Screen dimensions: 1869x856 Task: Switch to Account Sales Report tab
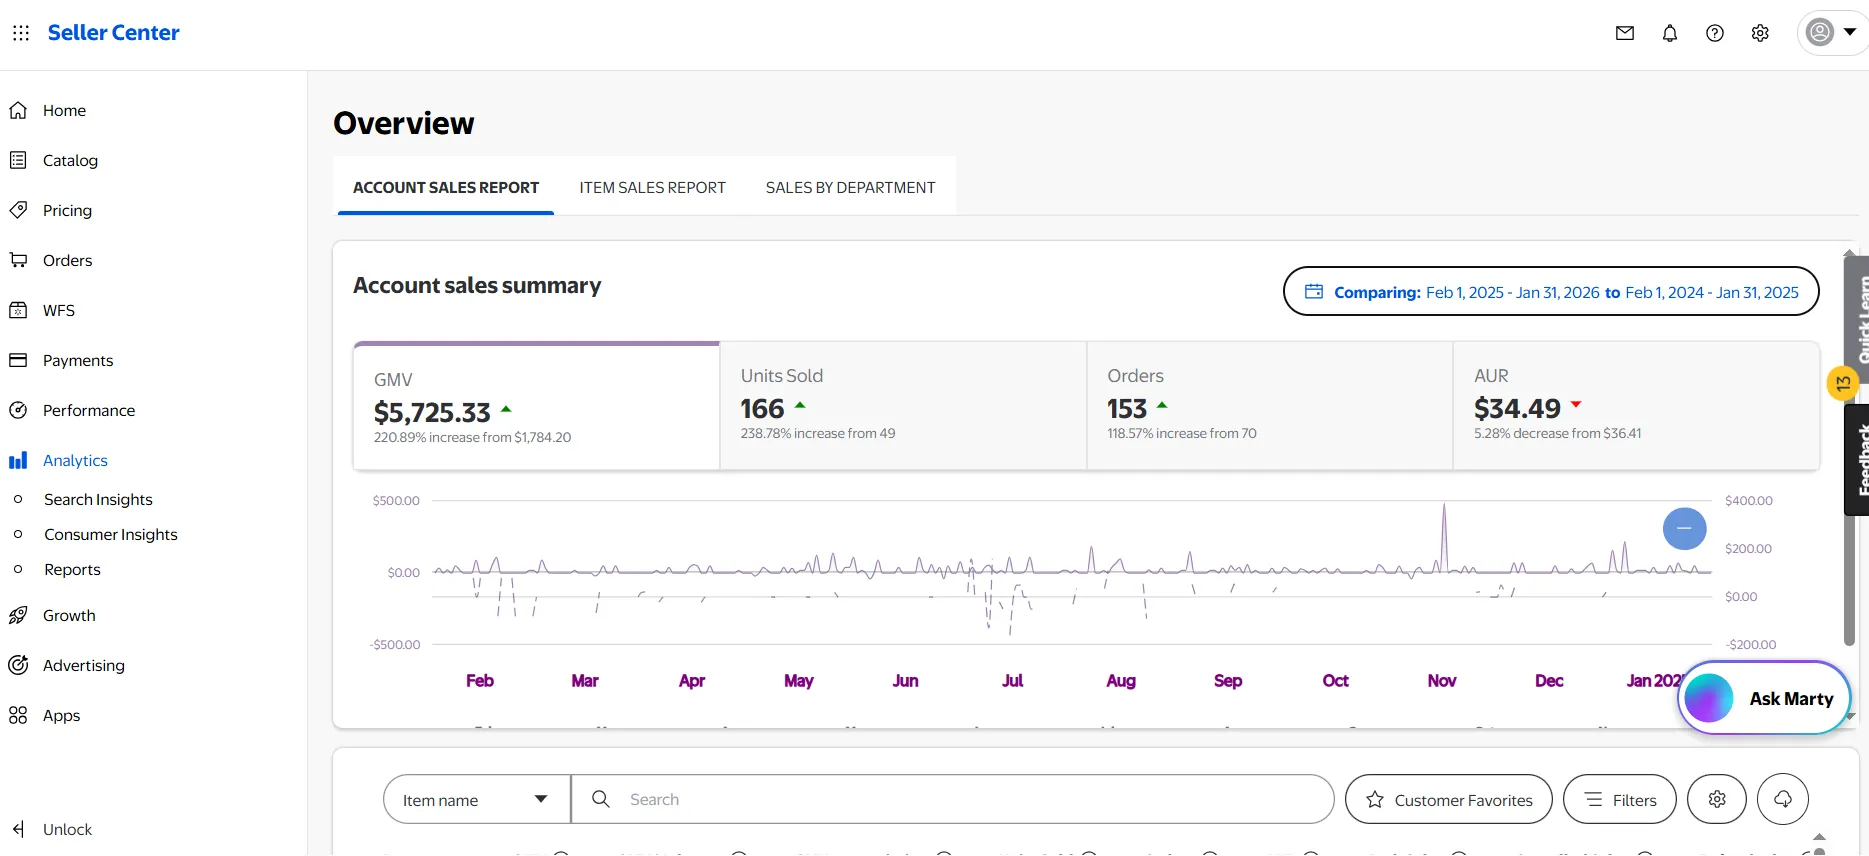446,187
